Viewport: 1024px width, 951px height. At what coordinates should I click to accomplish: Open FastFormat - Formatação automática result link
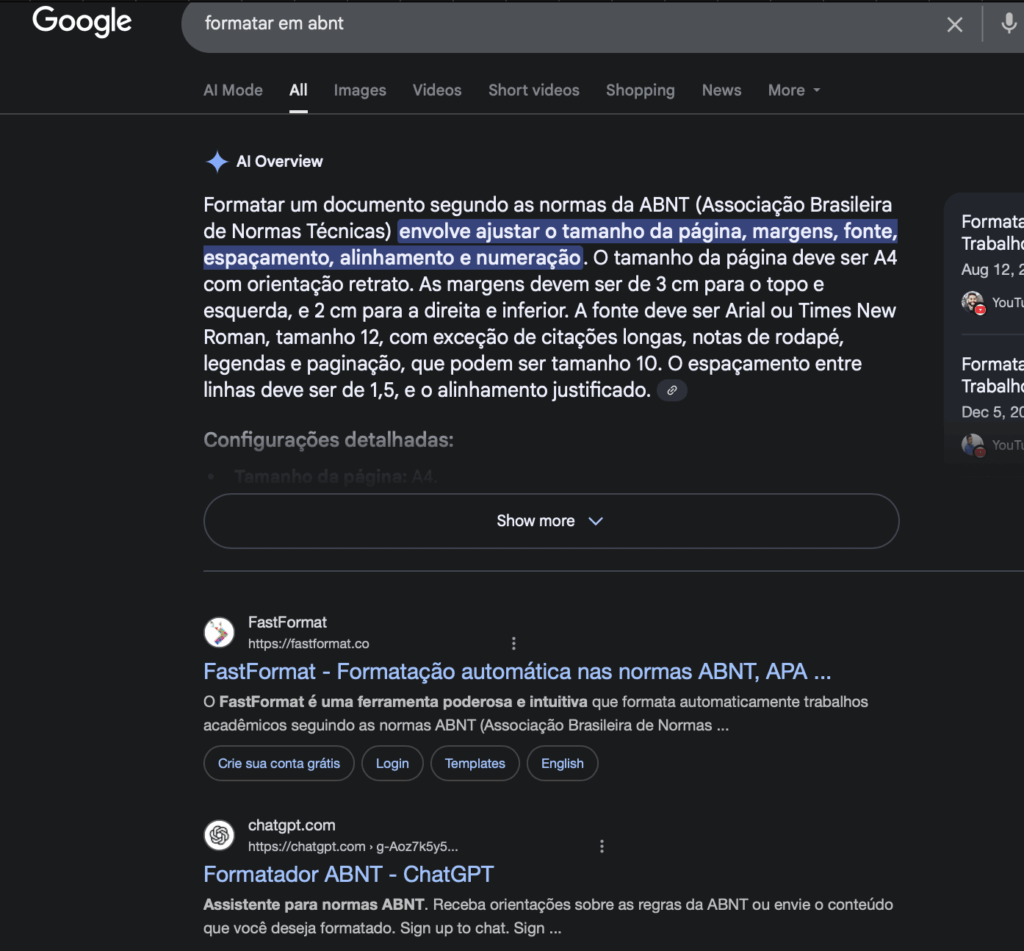pos(517,671)
